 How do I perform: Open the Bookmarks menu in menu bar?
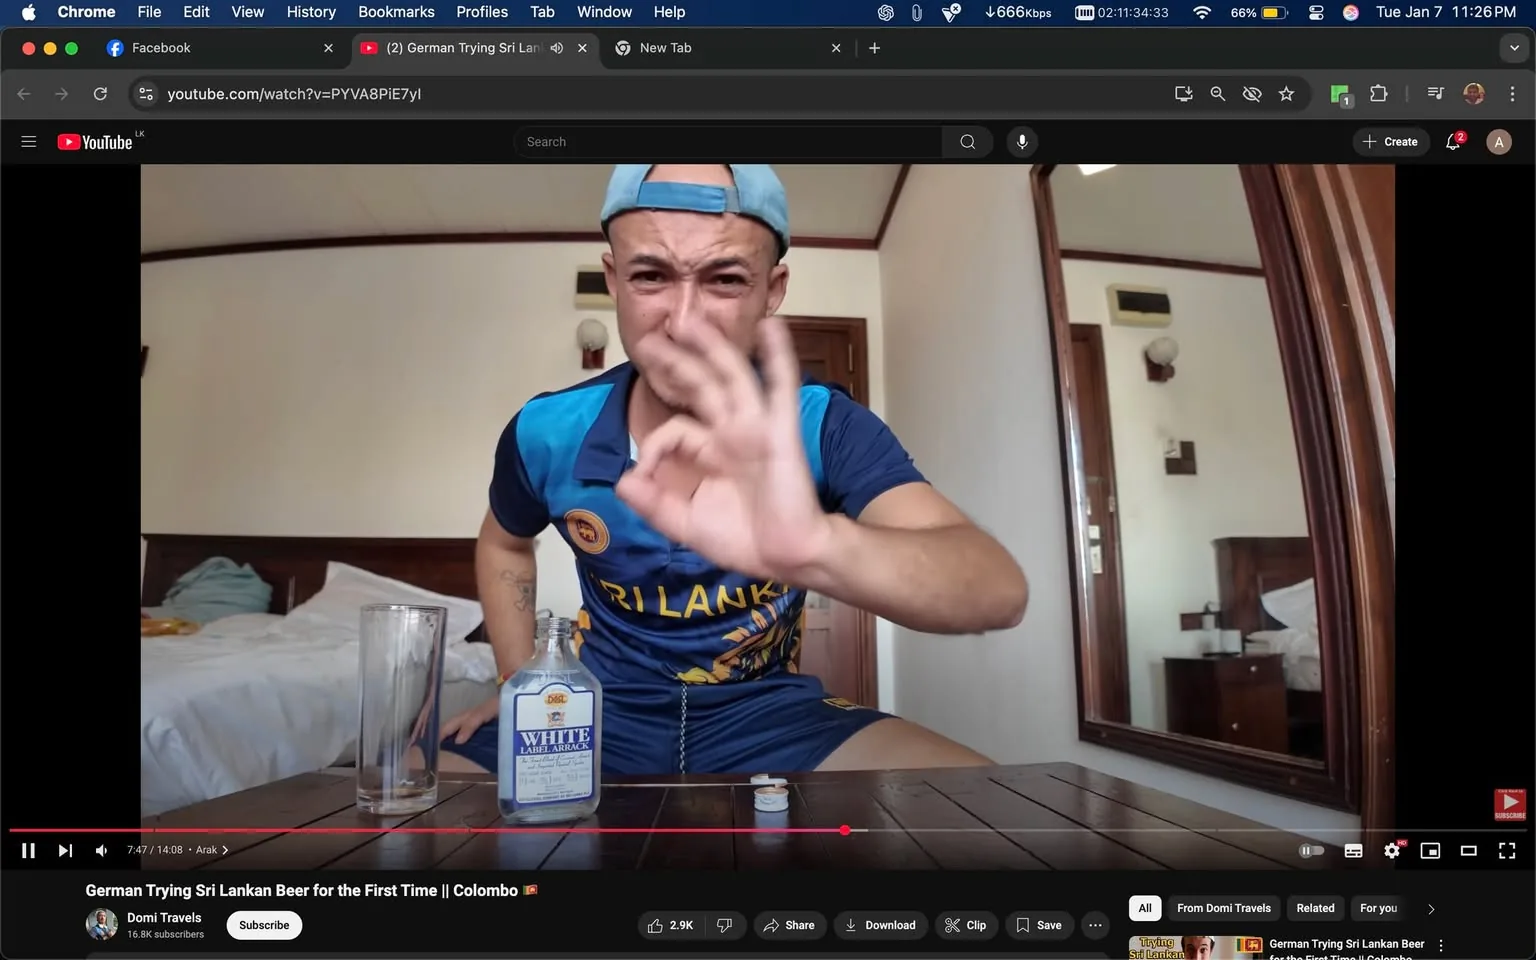point(396,12)
